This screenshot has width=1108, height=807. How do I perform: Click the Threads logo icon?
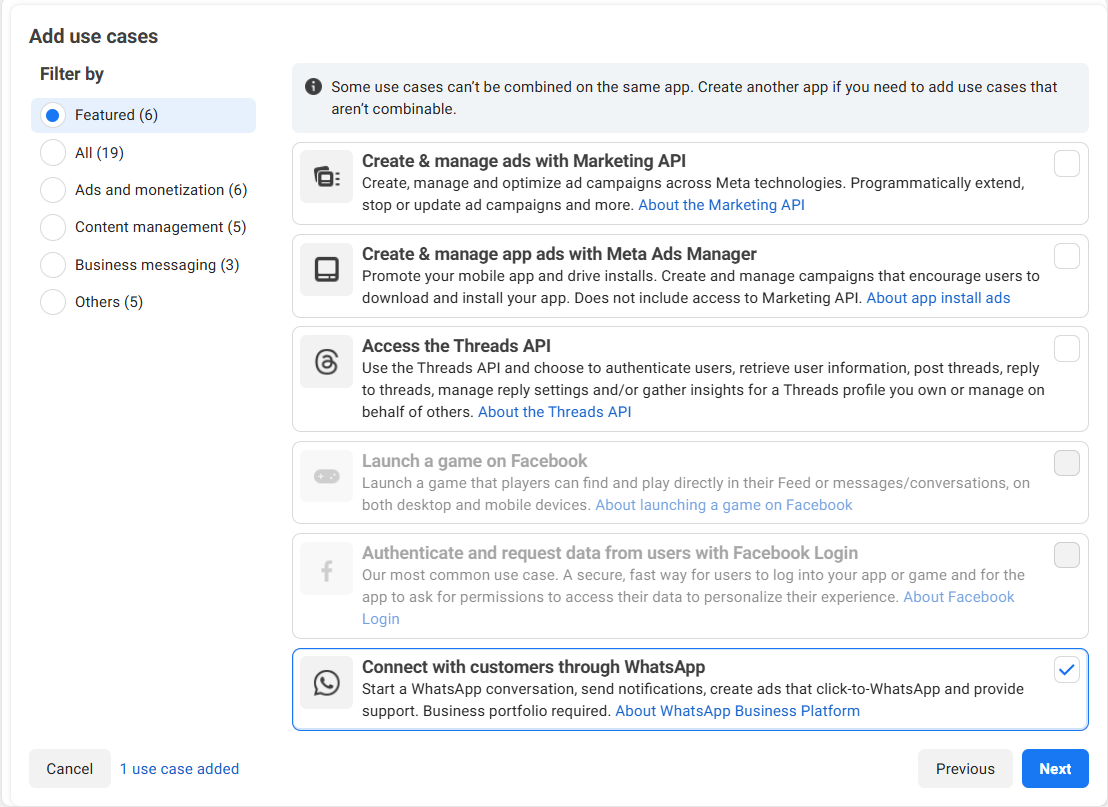pyautogui.click(x=326, y=362)
